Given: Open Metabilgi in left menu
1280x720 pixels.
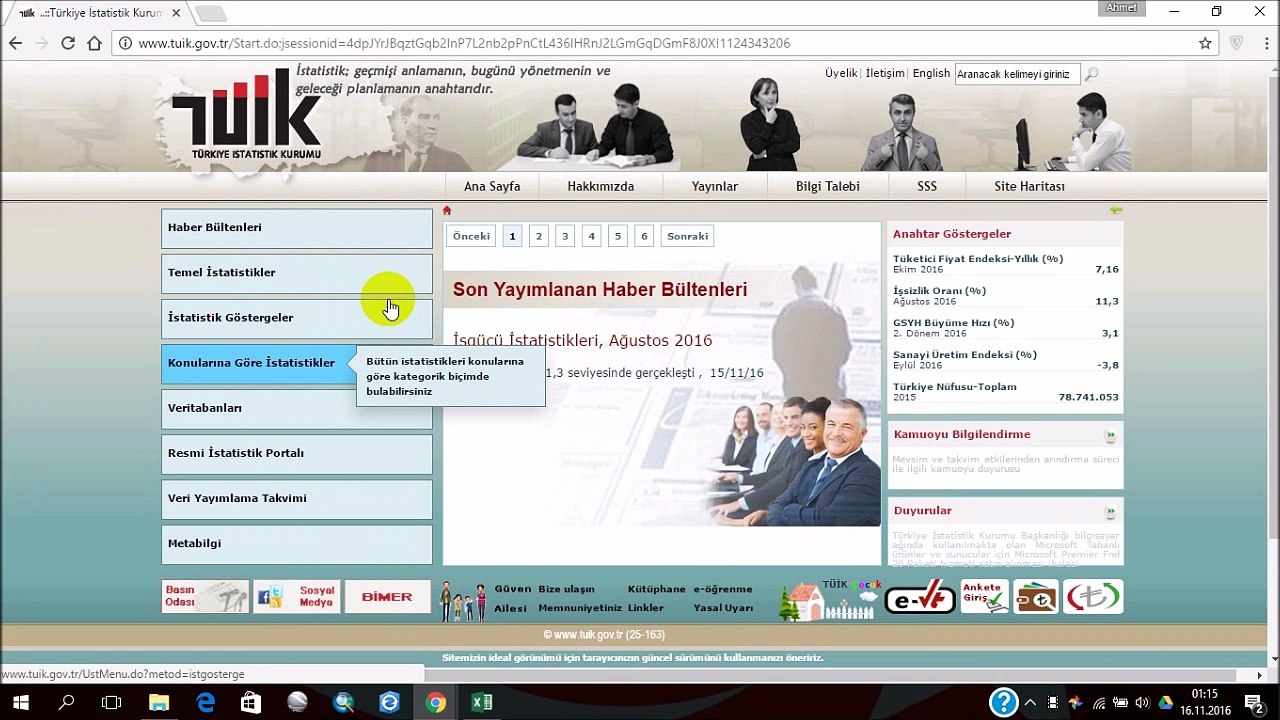Looking at the screenshot, I should coord(297,543).
